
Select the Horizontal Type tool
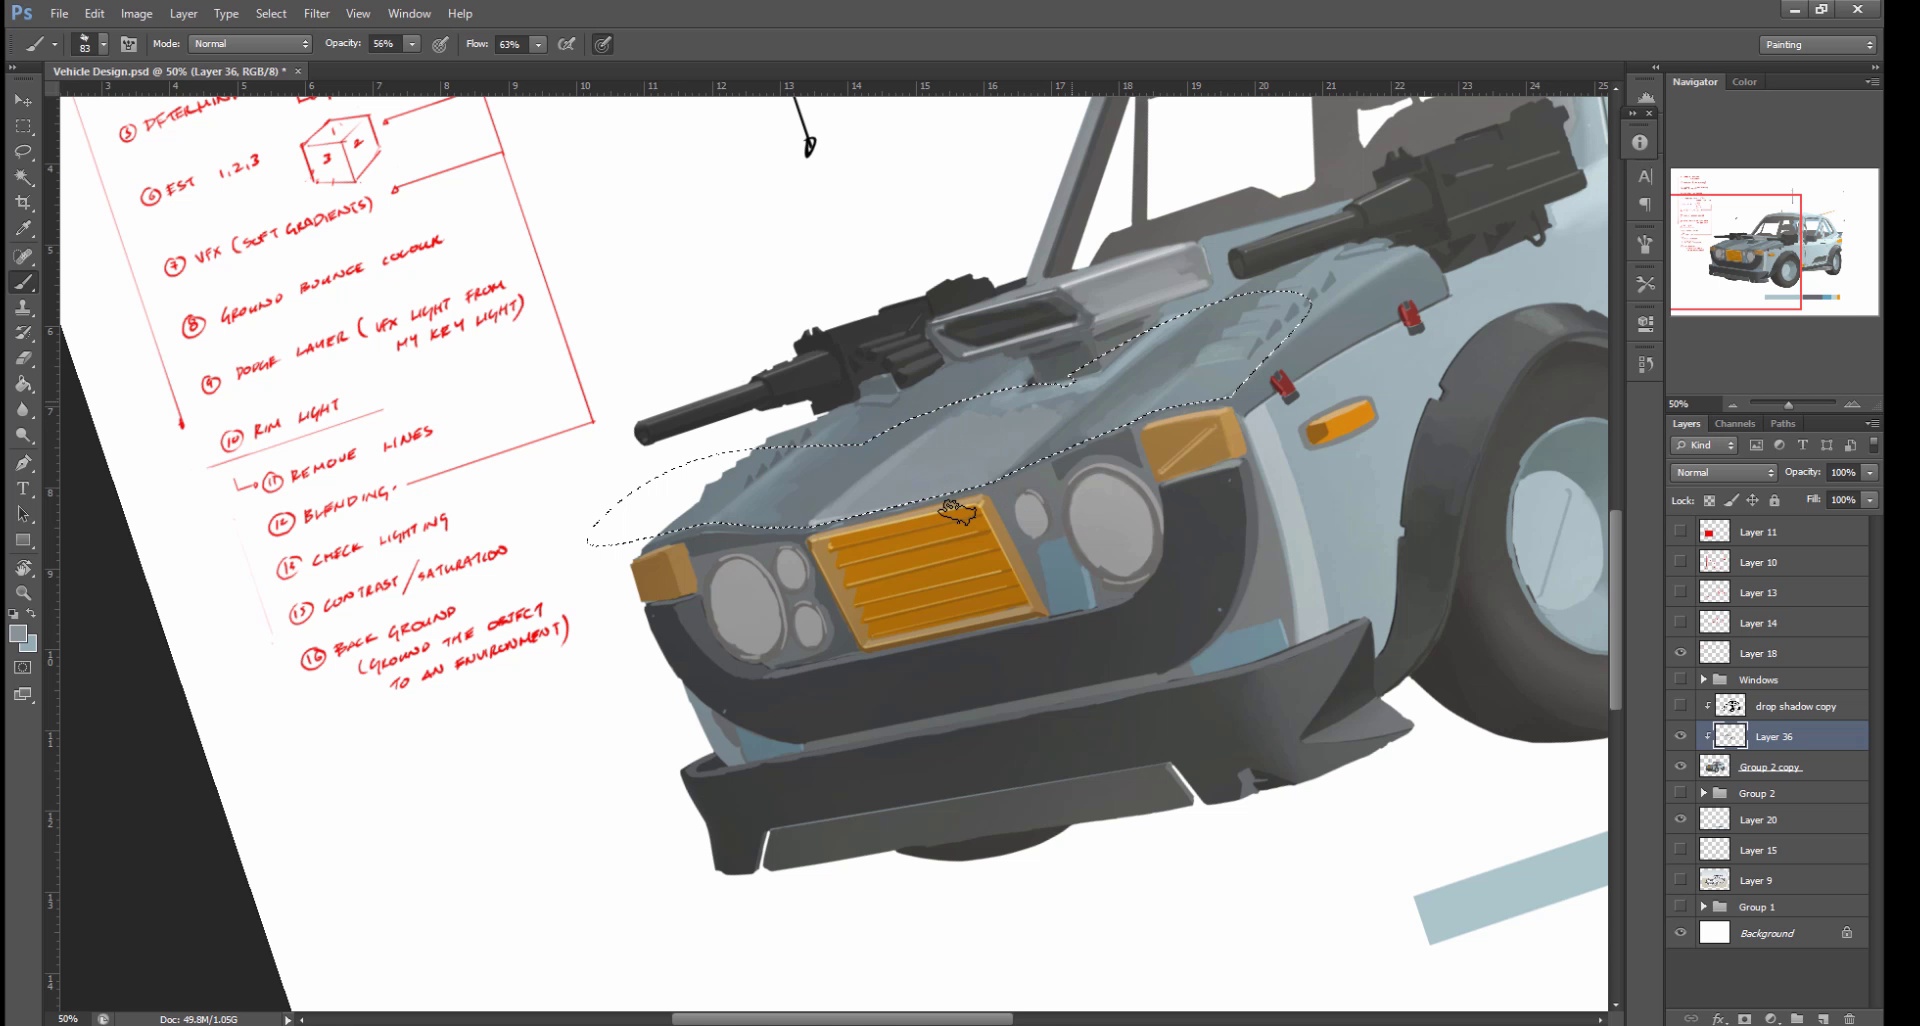tap(23, 489)
